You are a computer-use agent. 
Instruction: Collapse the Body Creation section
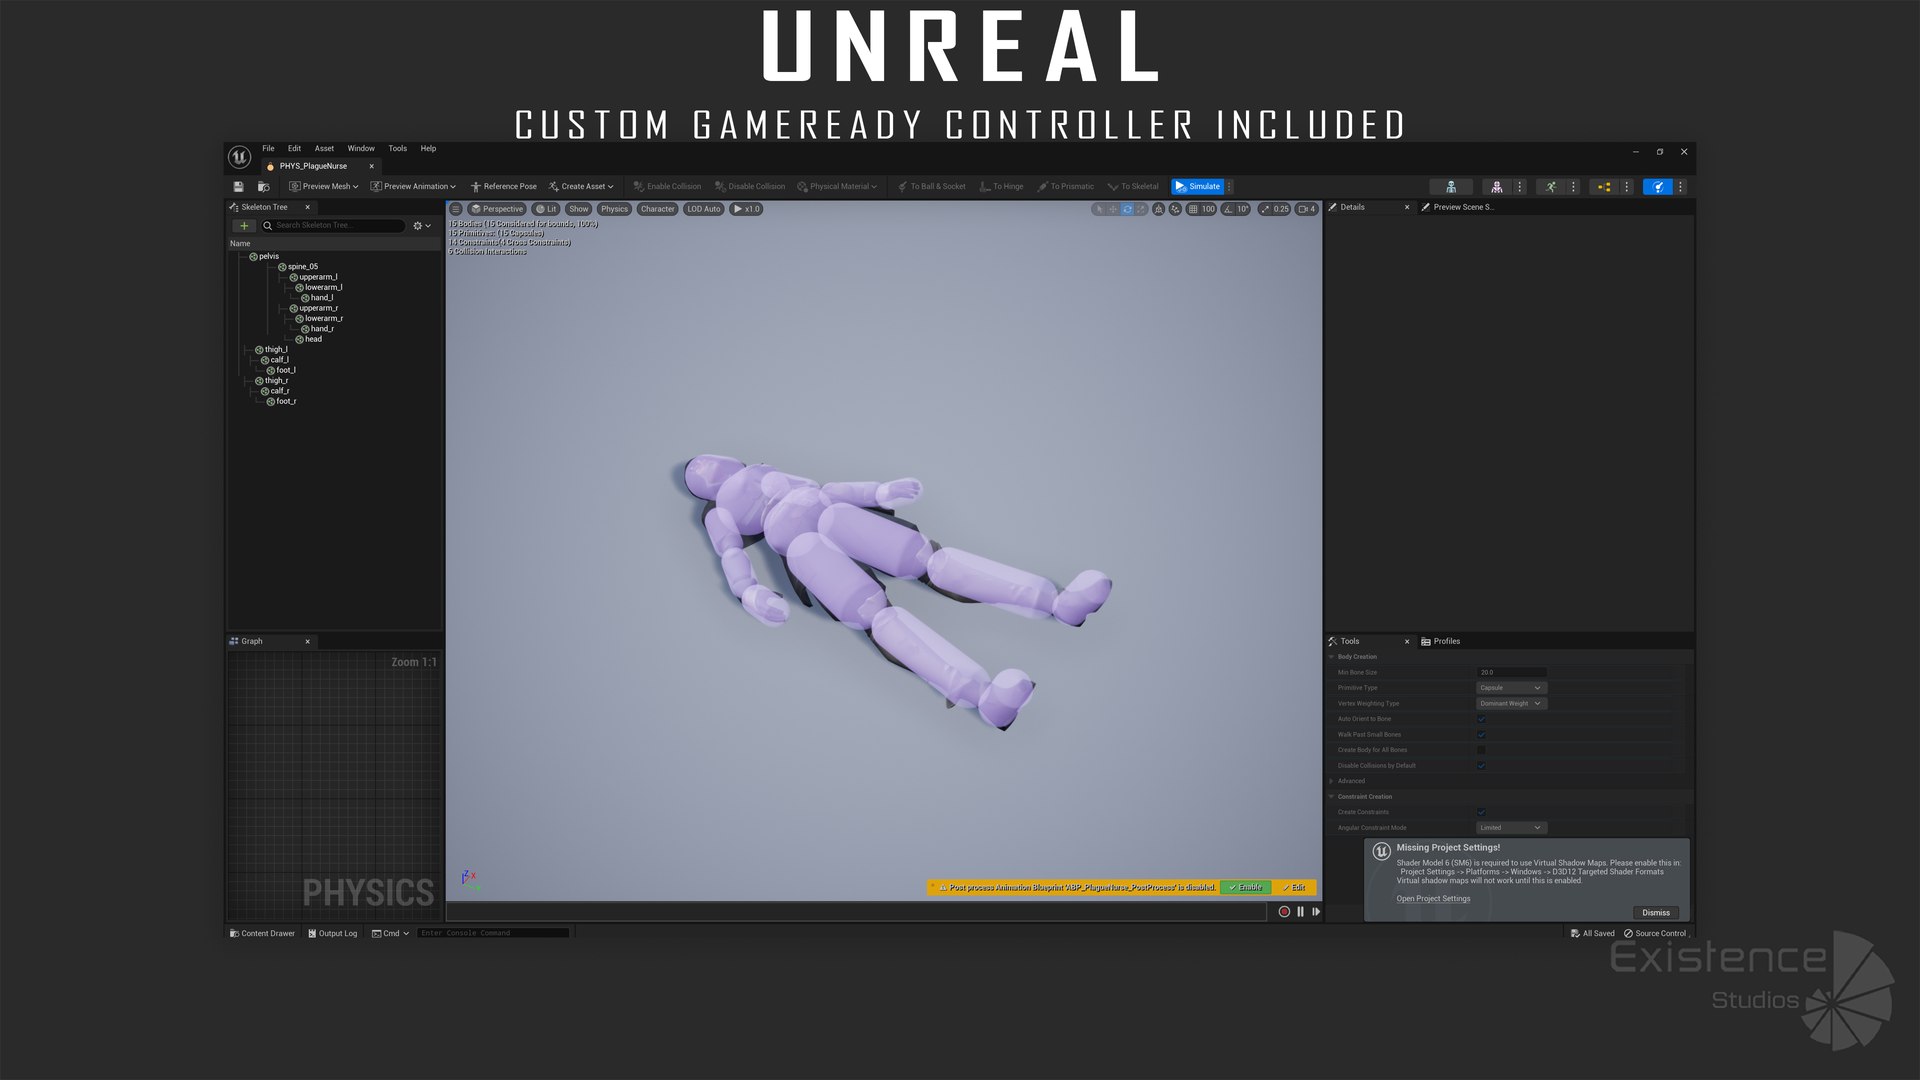[1332, 657]
